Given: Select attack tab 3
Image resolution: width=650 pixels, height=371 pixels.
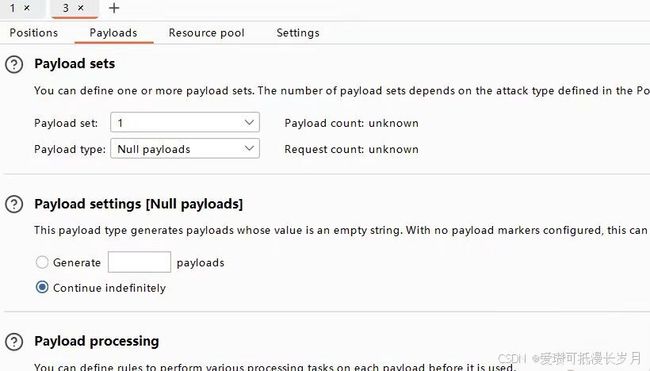Looking at the screenshot, I should tap(66, 8).
